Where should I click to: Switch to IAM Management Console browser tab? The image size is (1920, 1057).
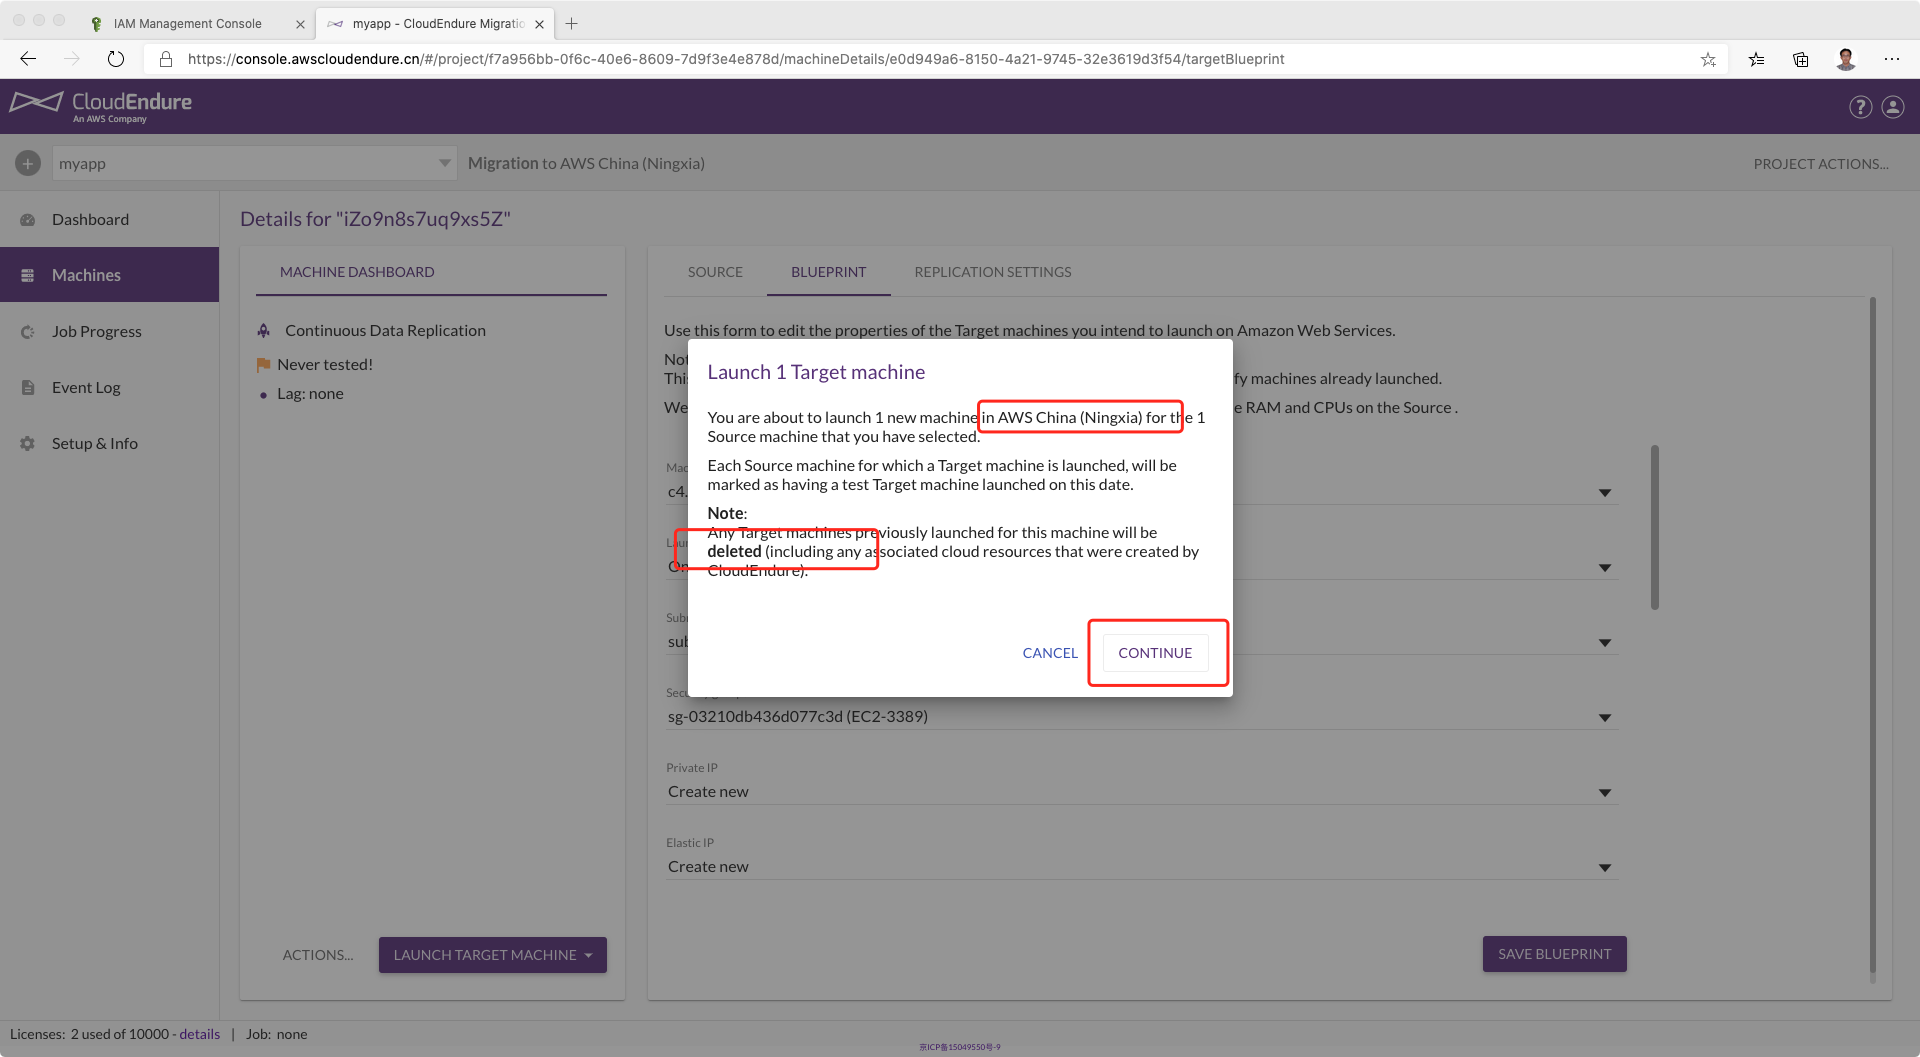pos(188,23)
